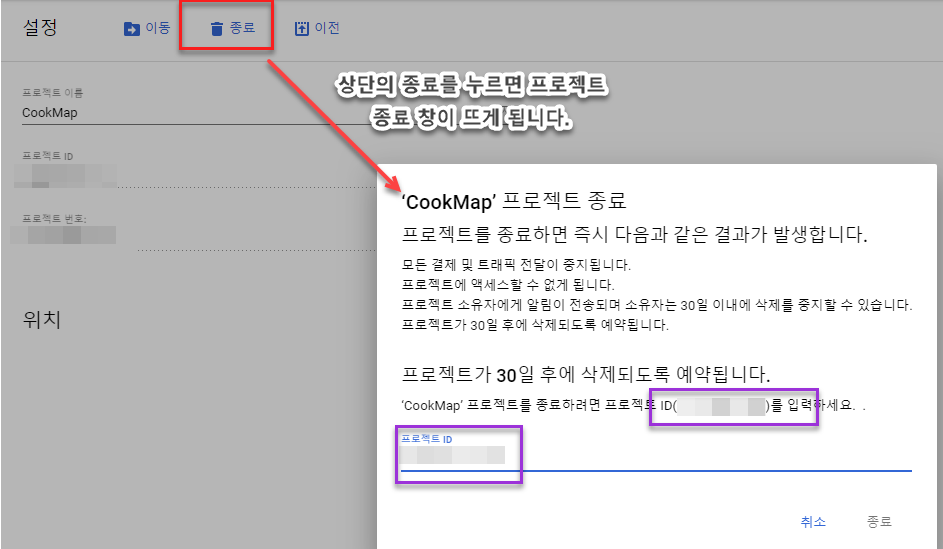
Task: Click the 종료 trash can icon
Action: 217,28
